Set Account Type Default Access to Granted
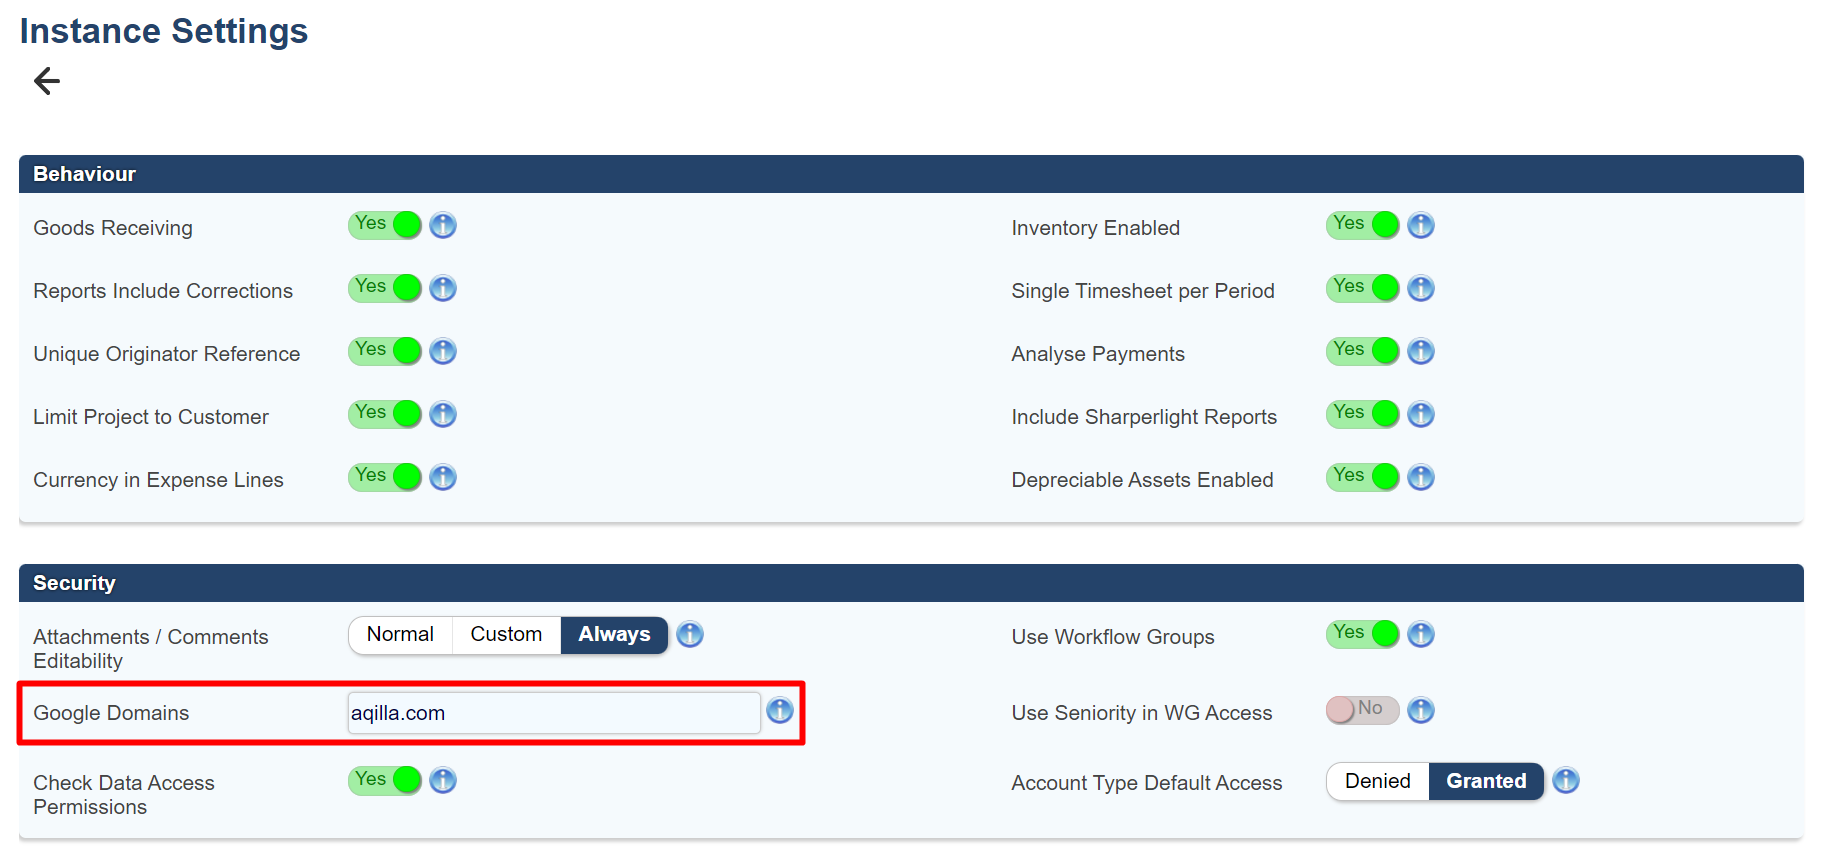The height and width of the screenshot is (859, 1822). click(x=1486, y=781)
